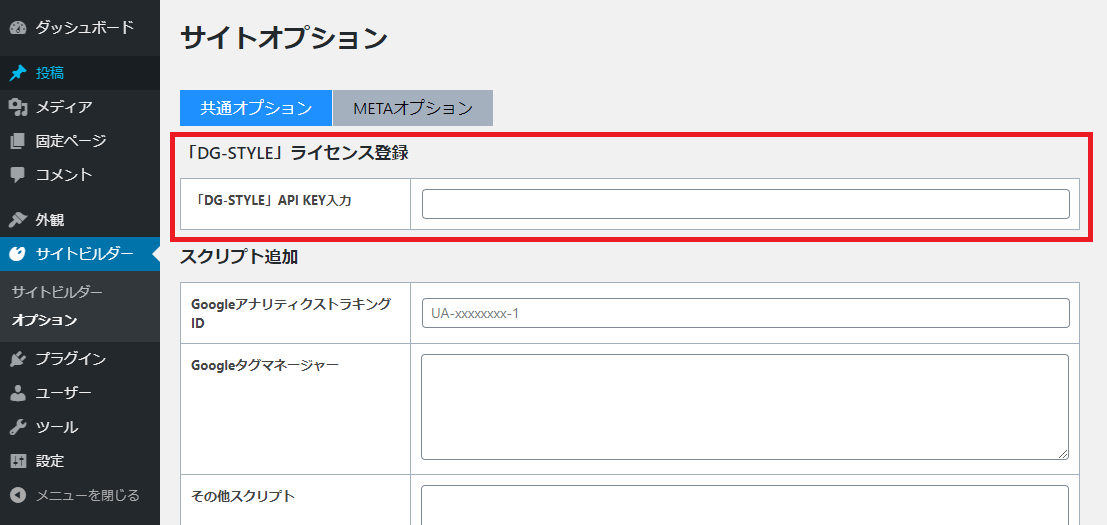Screen dimensions: 1107x525
Task: Select the 共通オプション tab
Action: (x=255, y=108)
